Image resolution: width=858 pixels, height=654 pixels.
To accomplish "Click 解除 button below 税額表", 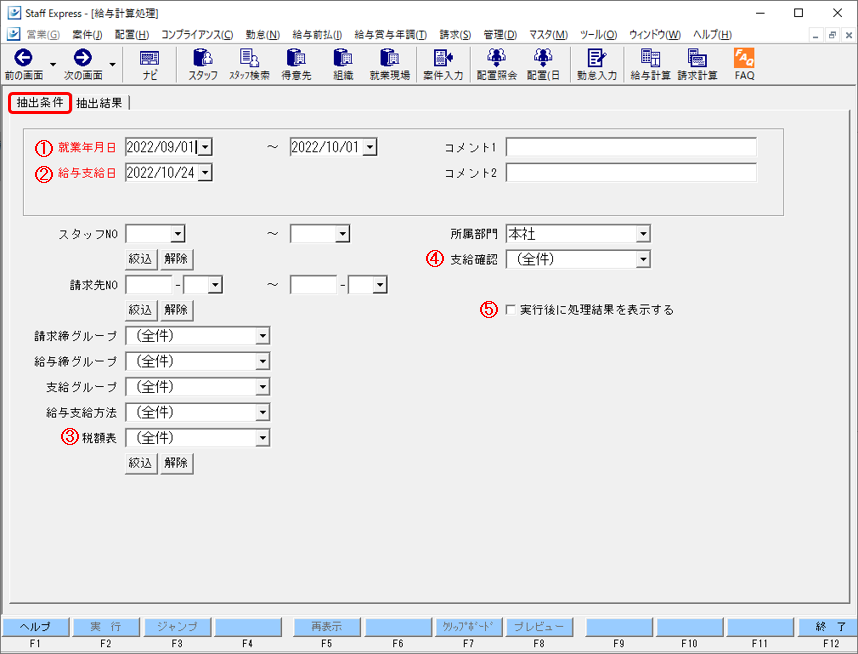I will (176, 463).
